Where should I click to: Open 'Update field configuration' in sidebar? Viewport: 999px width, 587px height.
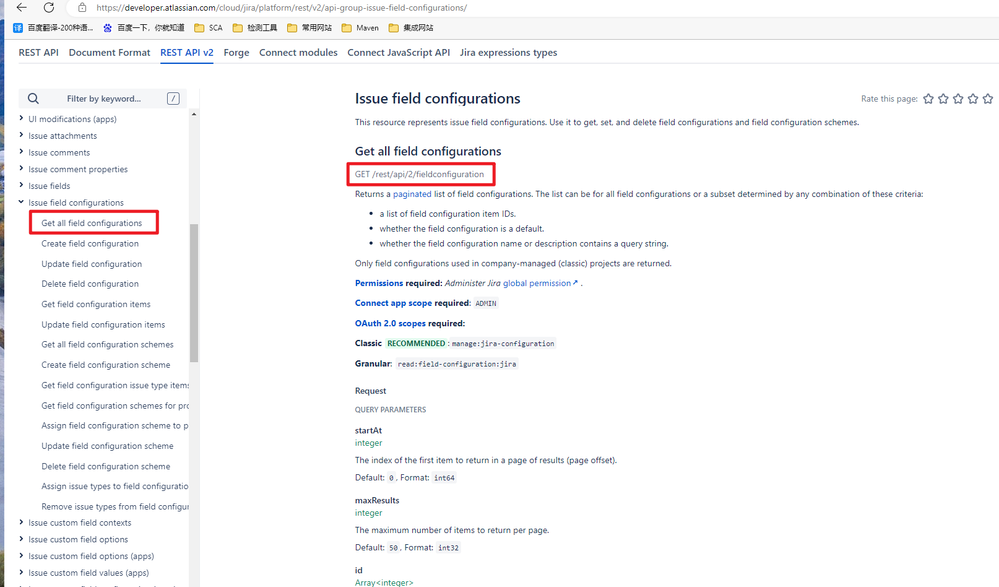pos(92,264)
